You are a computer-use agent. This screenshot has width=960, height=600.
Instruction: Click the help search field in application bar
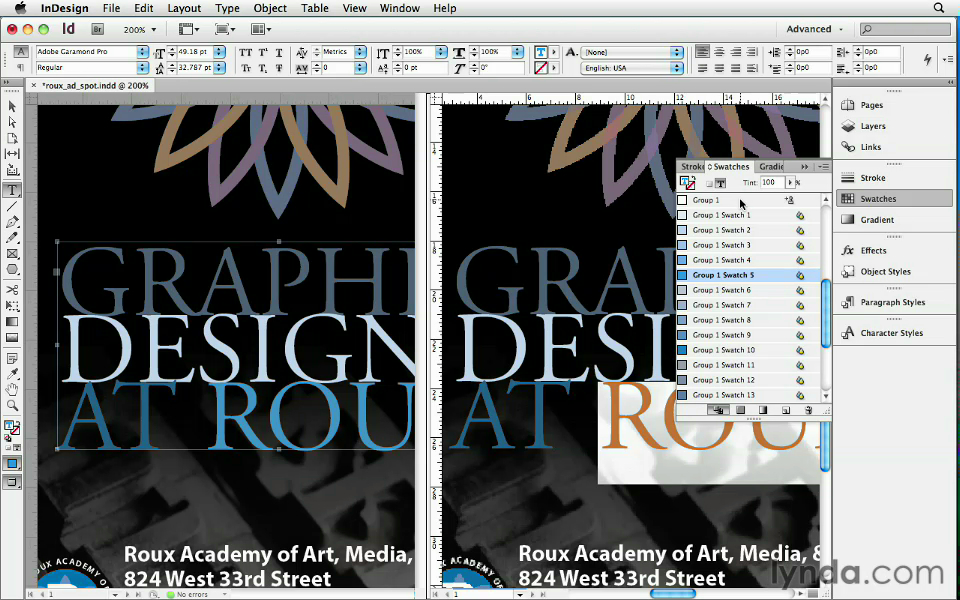pos(906,29)
